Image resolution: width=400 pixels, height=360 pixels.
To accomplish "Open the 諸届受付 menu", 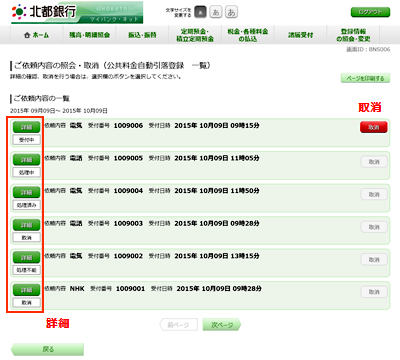I will (301, 35).
